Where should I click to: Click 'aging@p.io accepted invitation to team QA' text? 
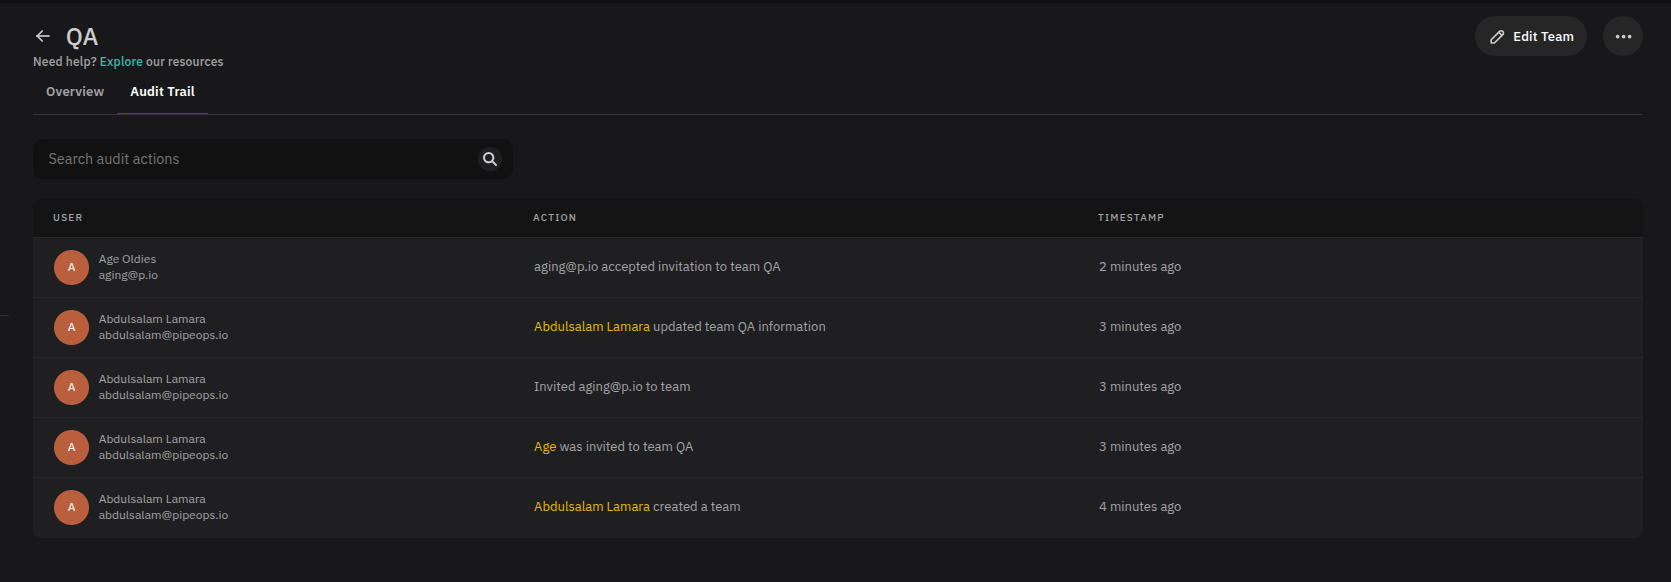tap(657, 267)
